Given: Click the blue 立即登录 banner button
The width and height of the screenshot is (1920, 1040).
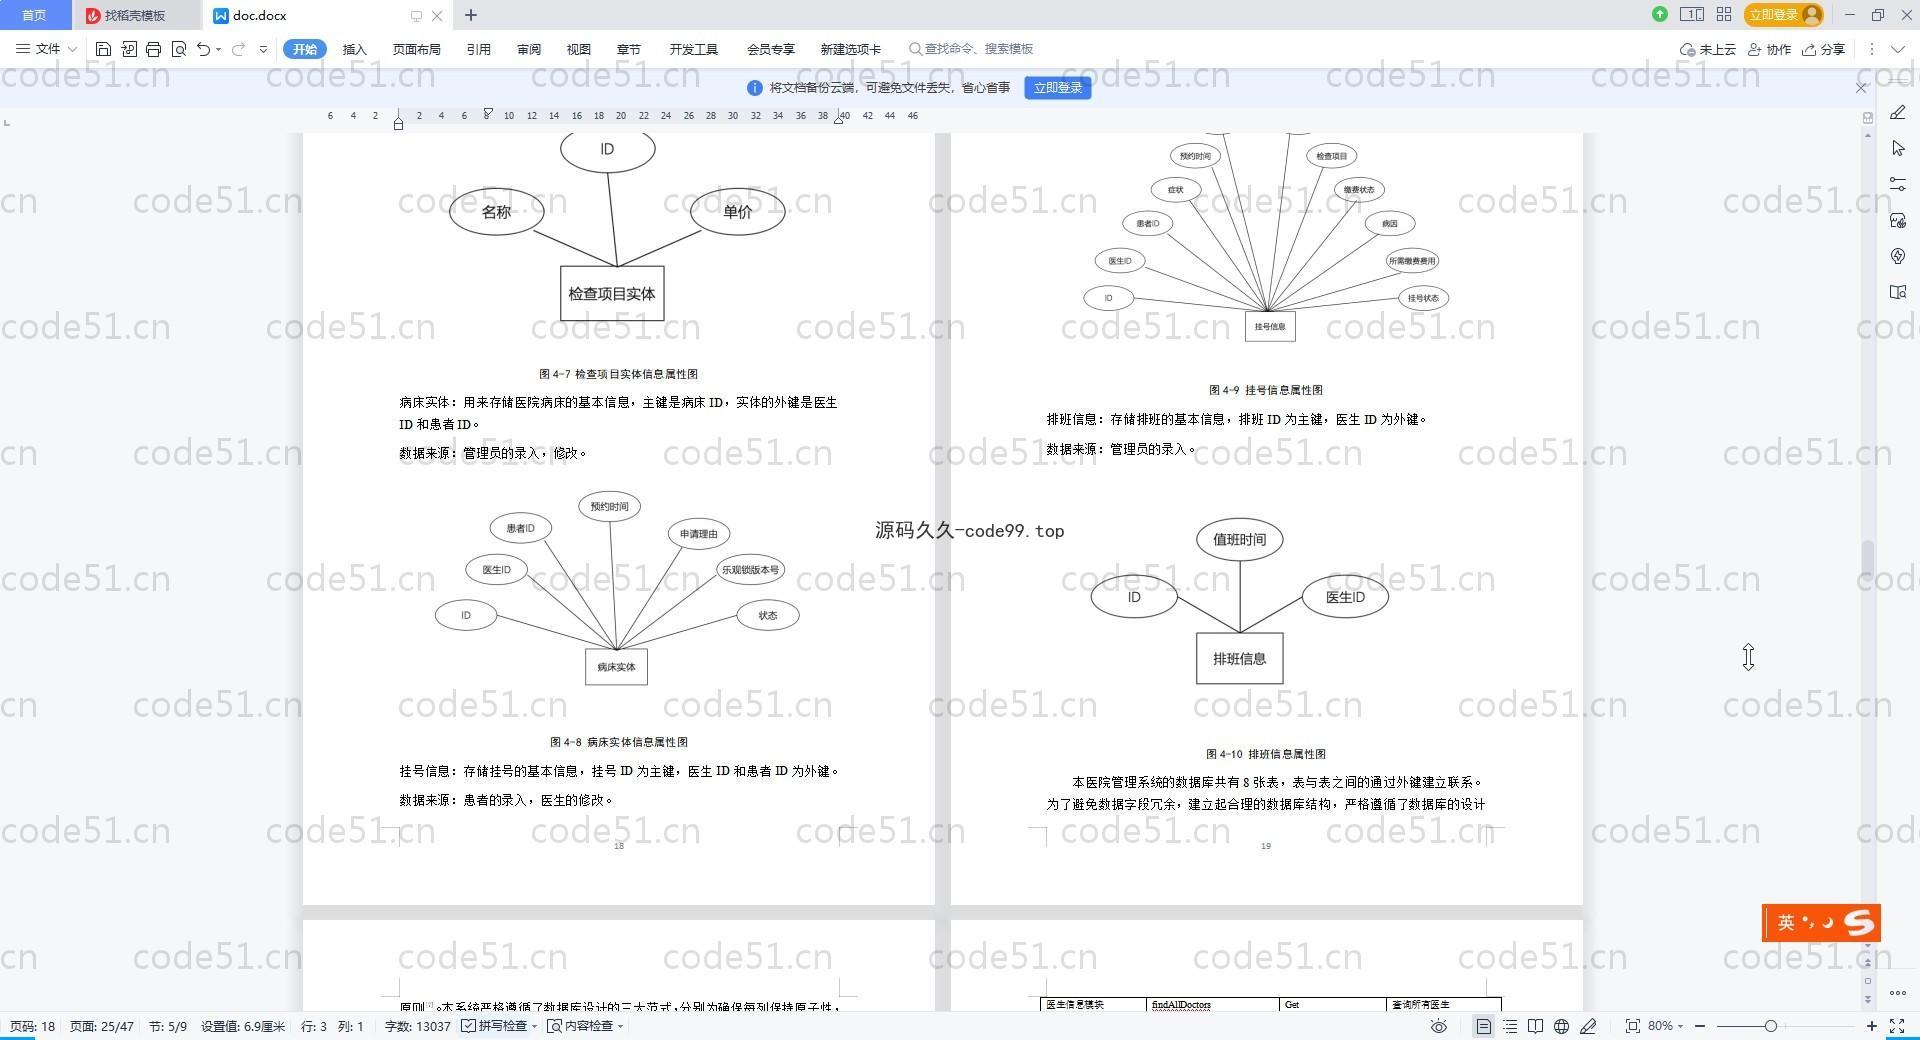Looking at the screenshot, I should pyautogui.click(x=1058, y=88).
